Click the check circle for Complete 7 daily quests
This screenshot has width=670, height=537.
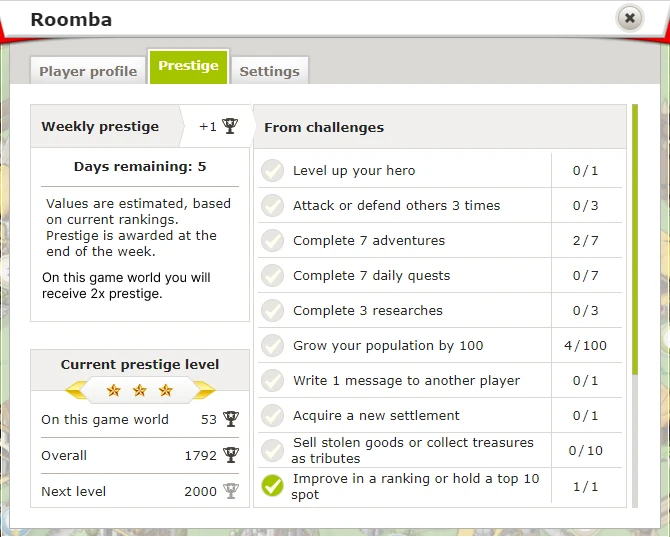[272, 276]
